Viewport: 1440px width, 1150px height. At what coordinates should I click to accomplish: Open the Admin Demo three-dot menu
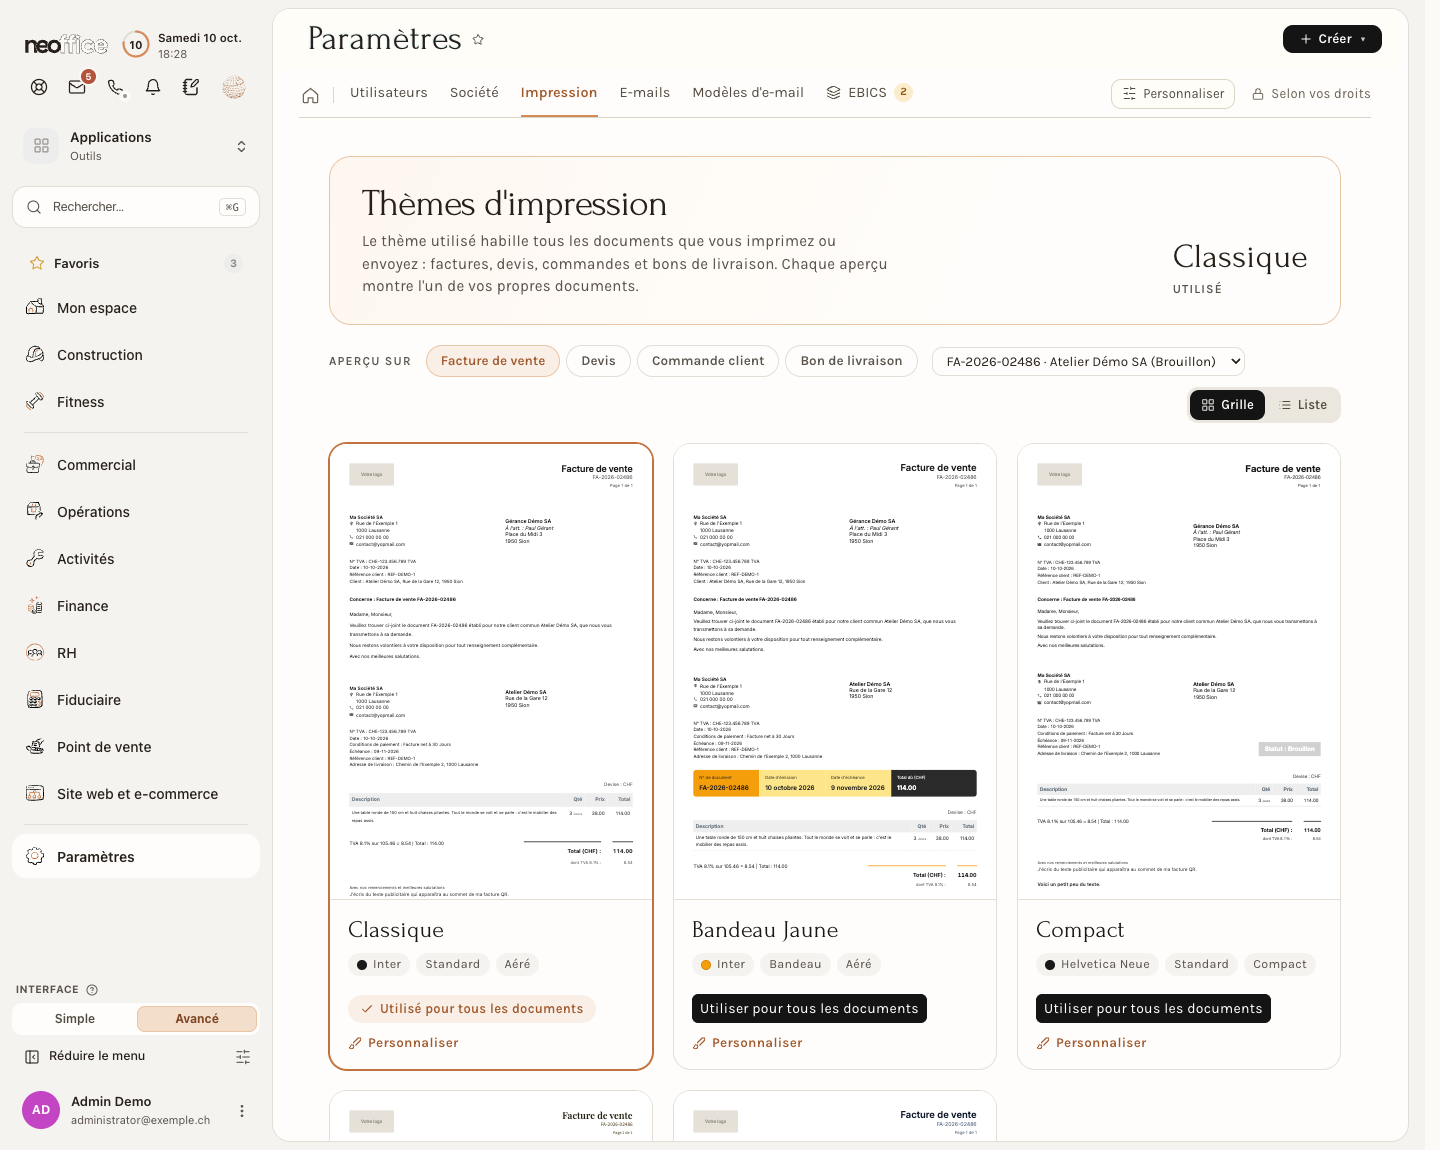tap(242, 1111)
